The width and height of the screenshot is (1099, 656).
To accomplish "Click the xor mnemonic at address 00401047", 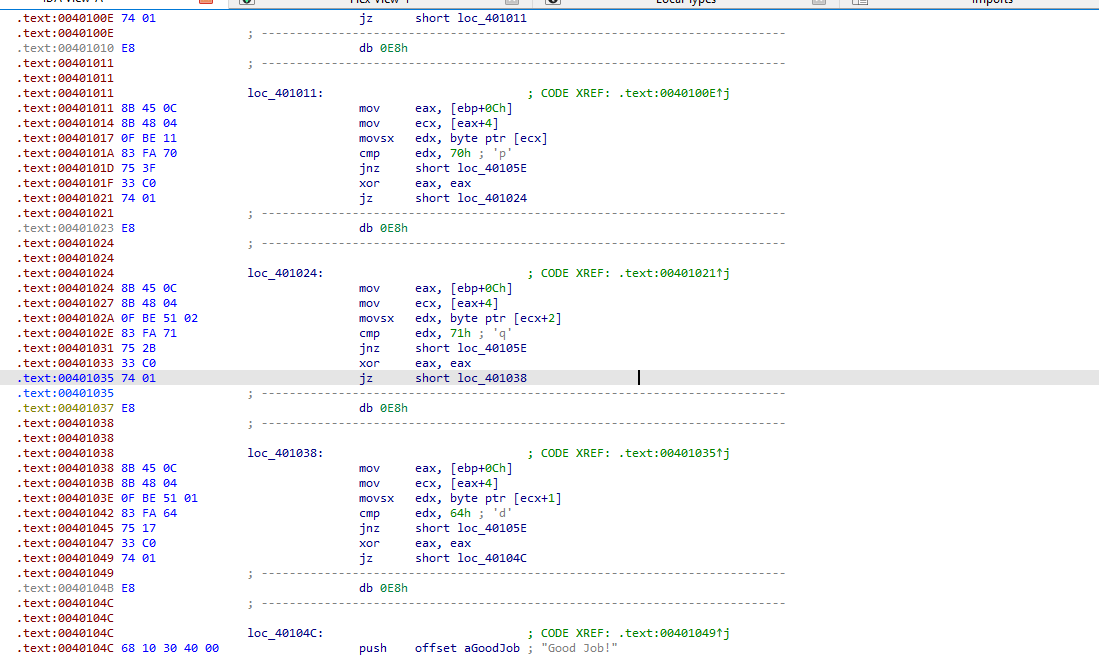I will [369, 544].
